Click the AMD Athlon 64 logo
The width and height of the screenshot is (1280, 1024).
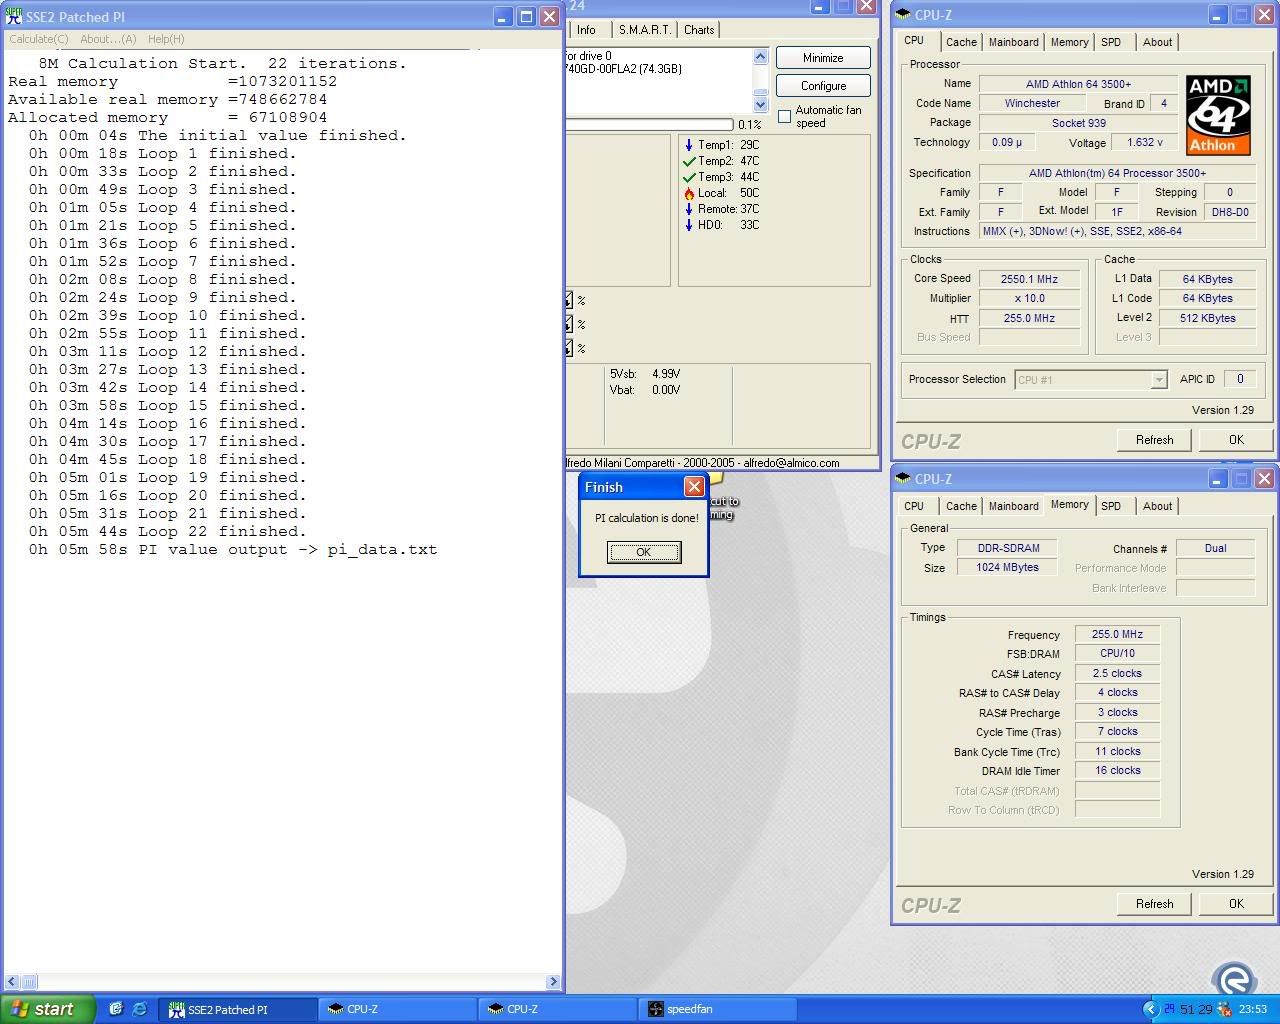(x=1218, y=114)
